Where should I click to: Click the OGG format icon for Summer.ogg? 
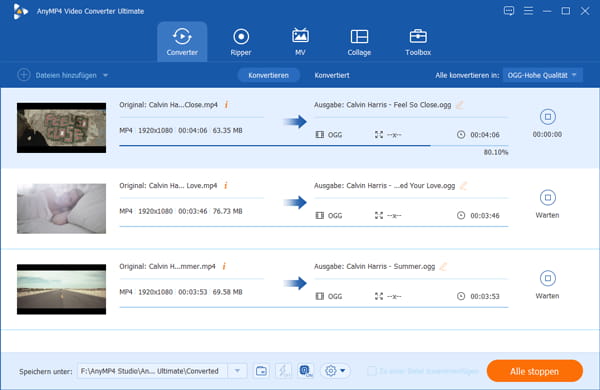320,296
